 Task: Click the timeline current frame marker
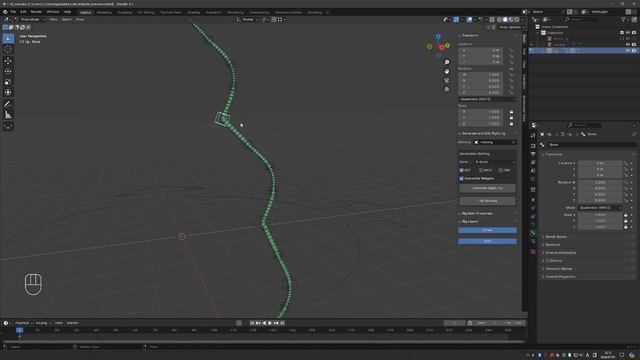(19, 330)
